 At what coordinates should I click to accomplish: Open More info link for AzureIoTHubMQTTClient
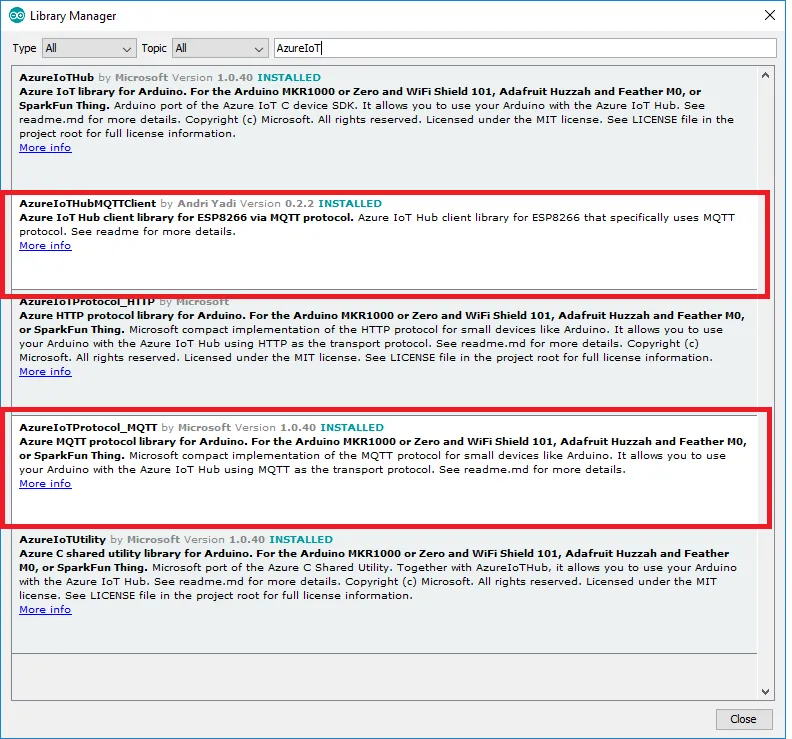click(45, 246)
